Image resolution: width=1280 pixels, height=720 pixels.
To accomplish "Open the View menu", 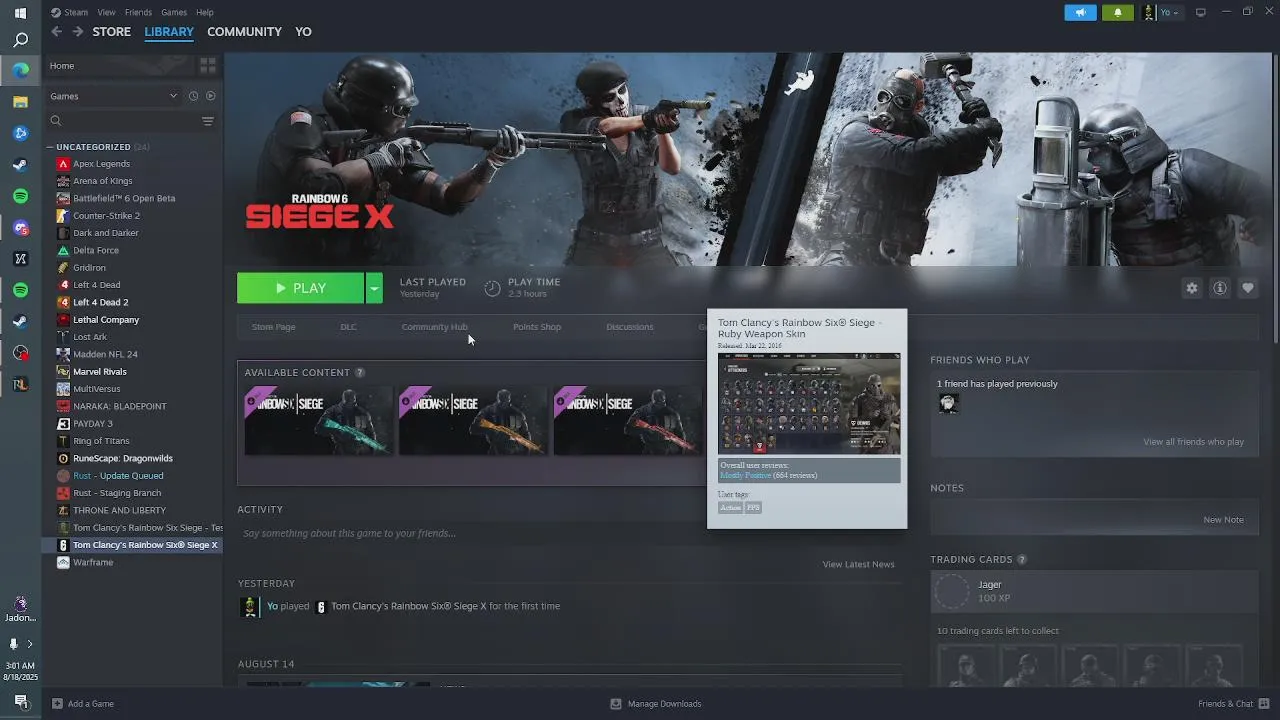I will pos(106,12).
